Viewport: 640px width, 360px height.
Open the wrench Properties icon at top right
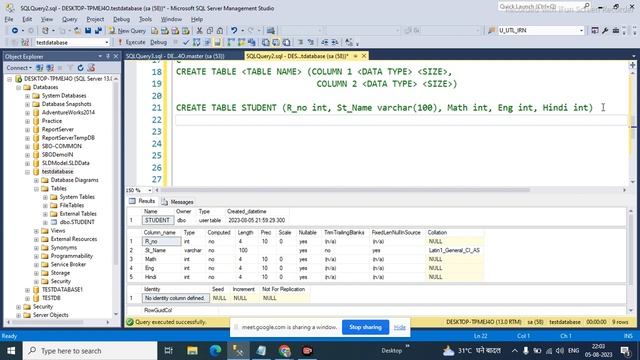(605, 31)
